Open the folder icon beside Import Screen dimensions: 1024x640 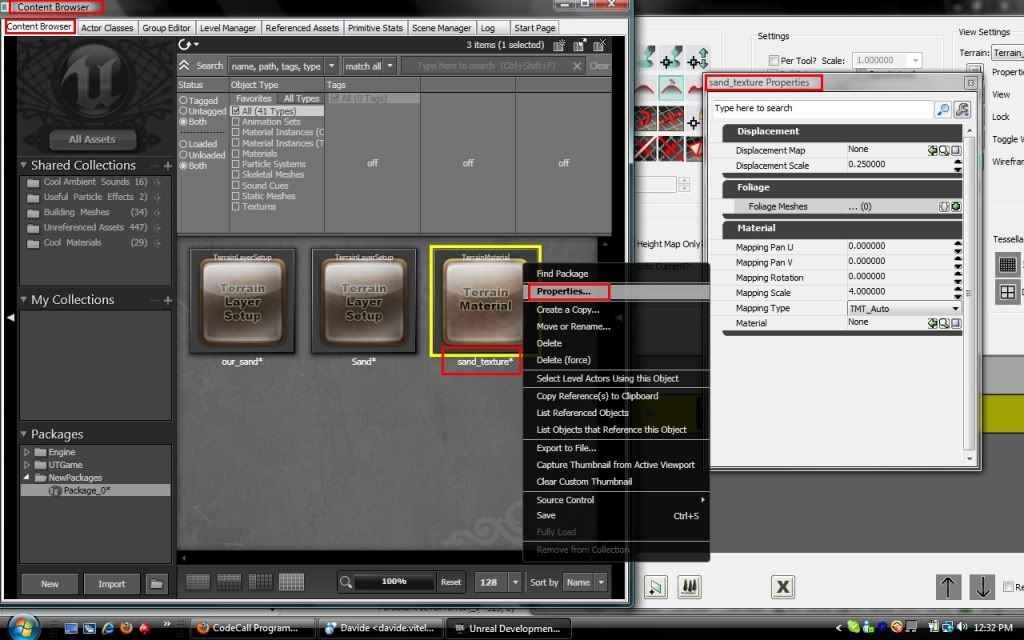click(157, 583)
